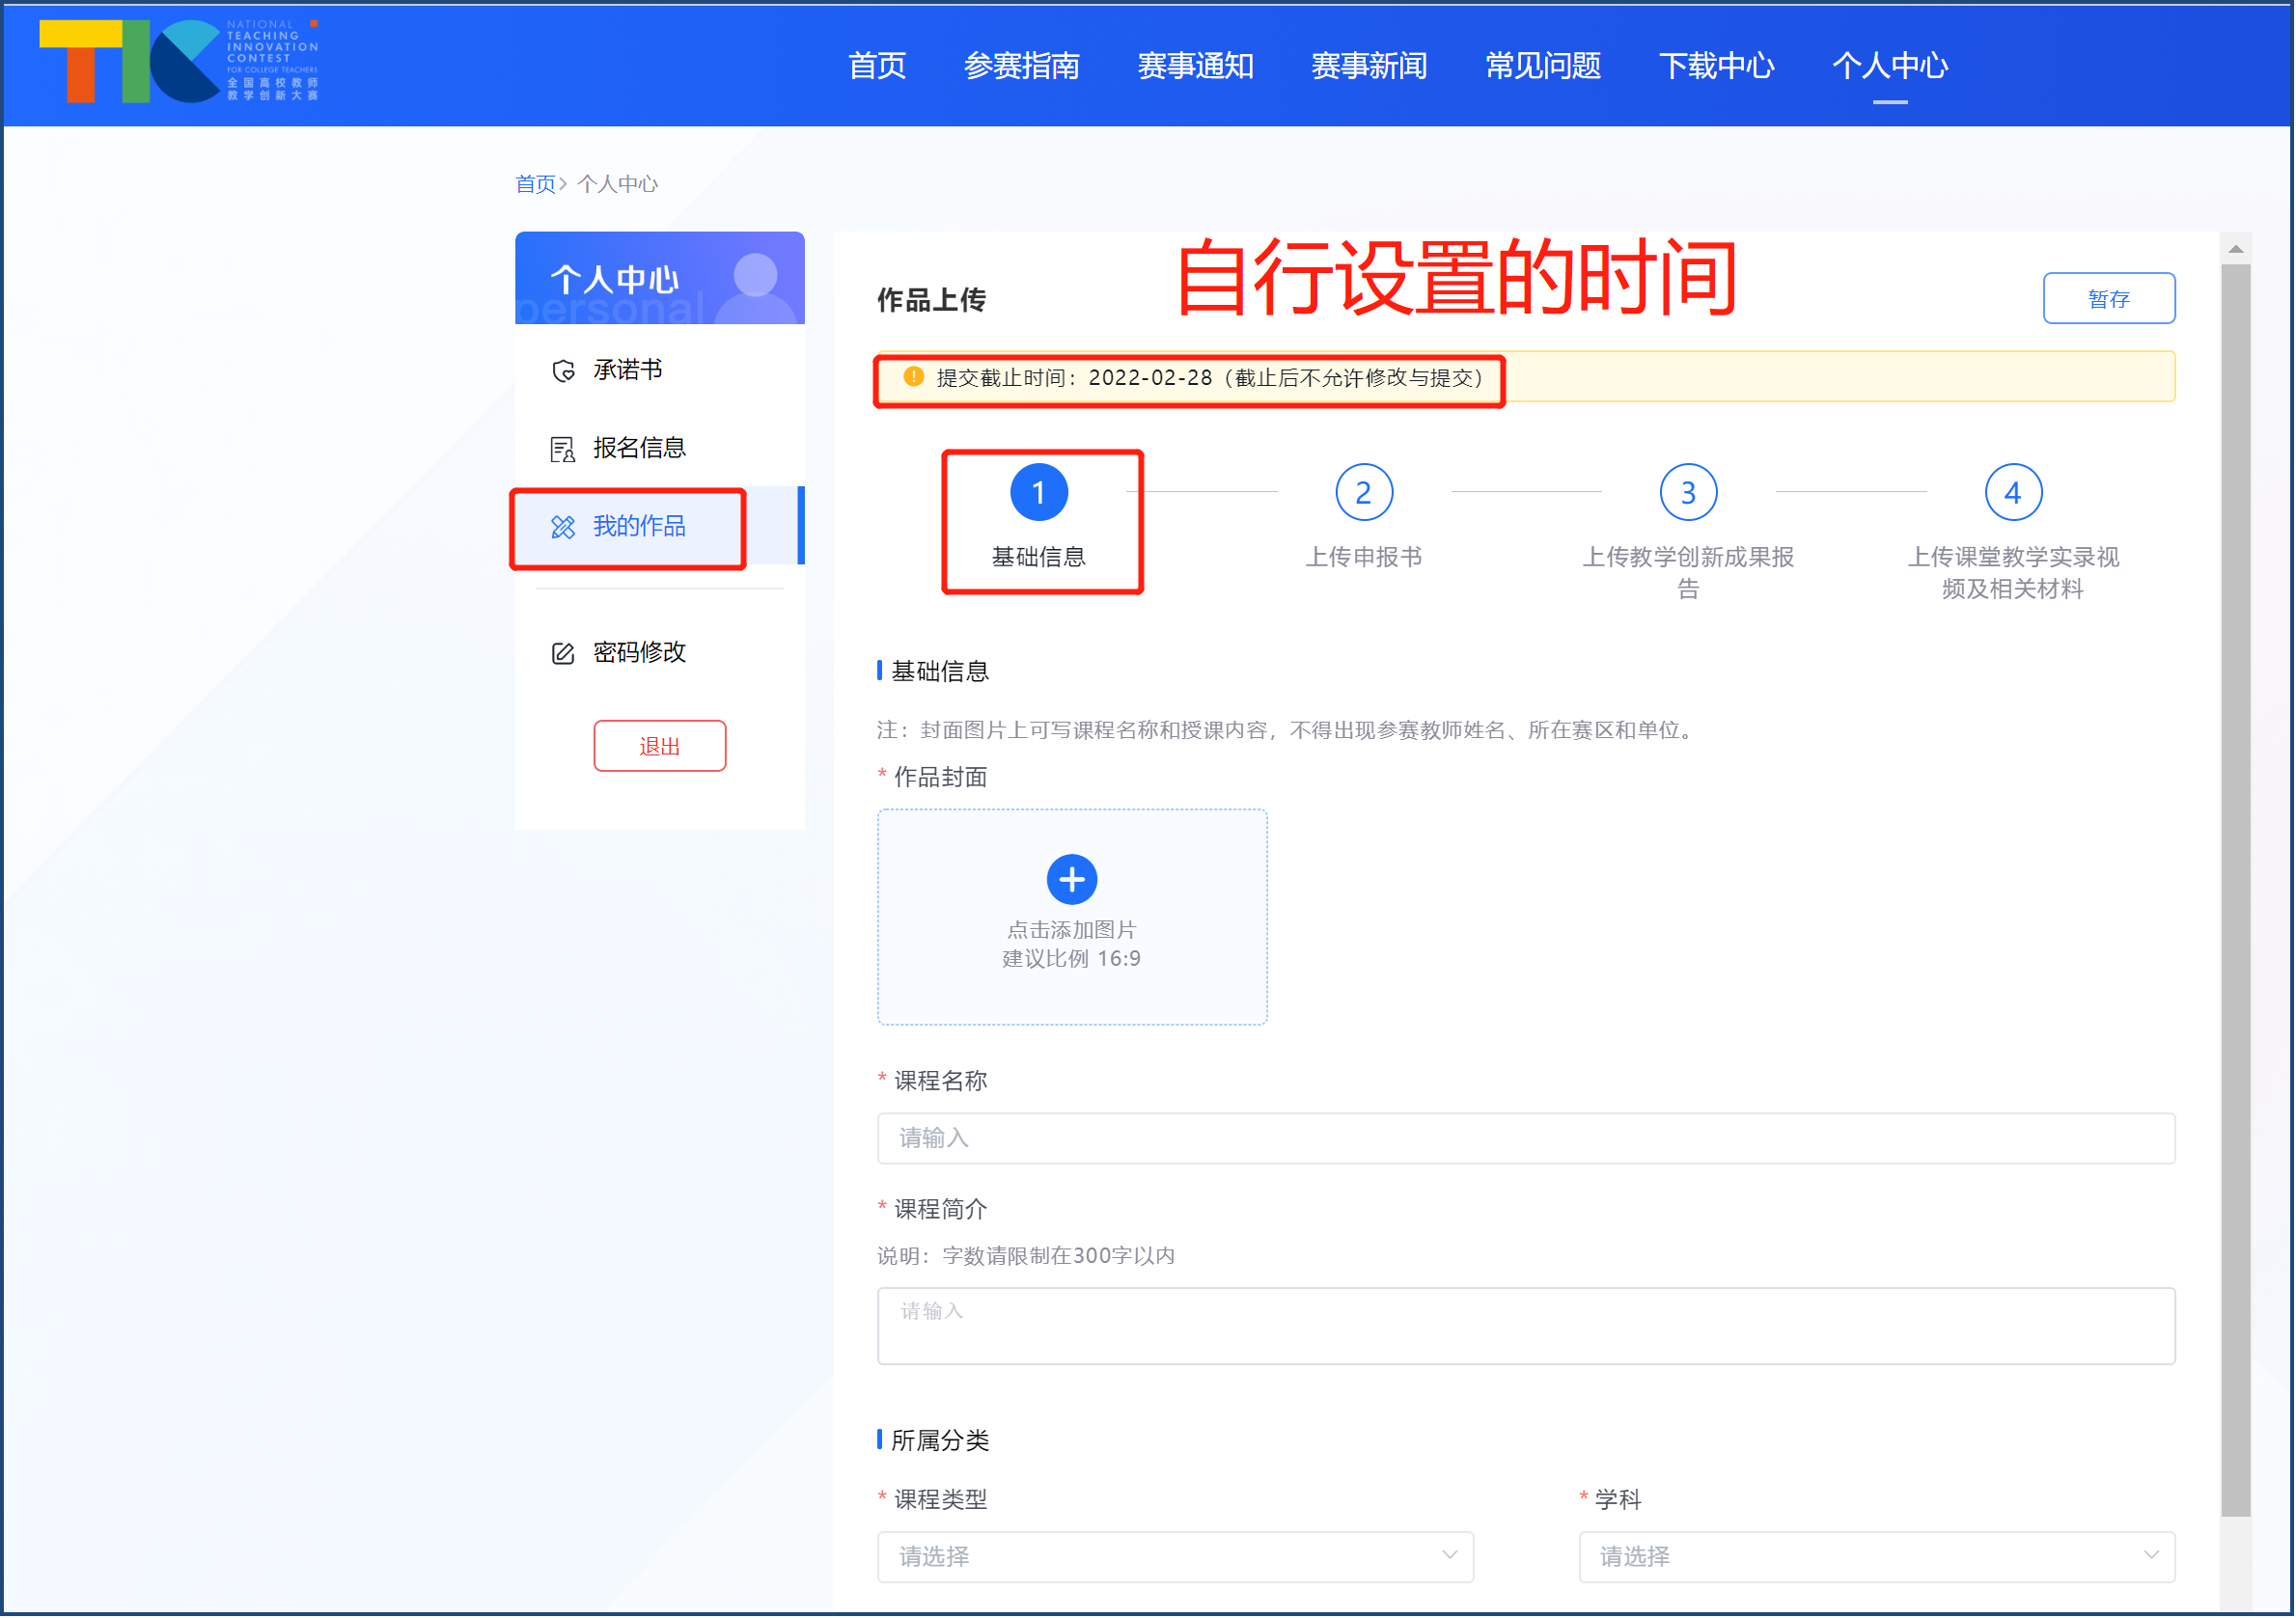Follow the 首页 breadcrumb link
The height and width of the screenshot is (1618, 2296).
click(535, 183)
